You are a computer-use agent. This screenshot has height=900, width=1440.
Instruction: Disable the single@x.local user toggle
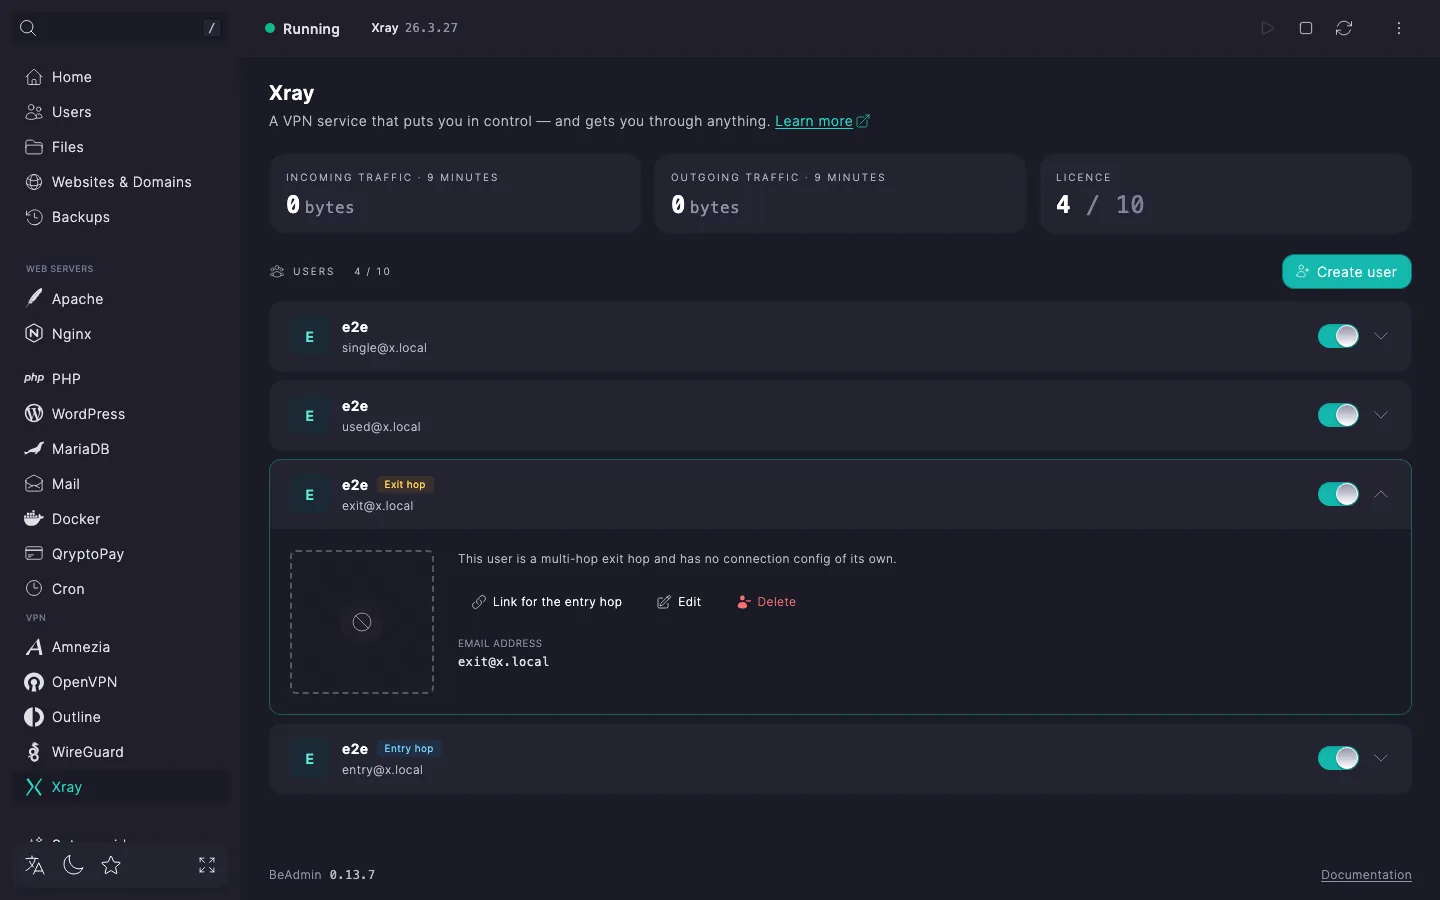click(1338, 336)
